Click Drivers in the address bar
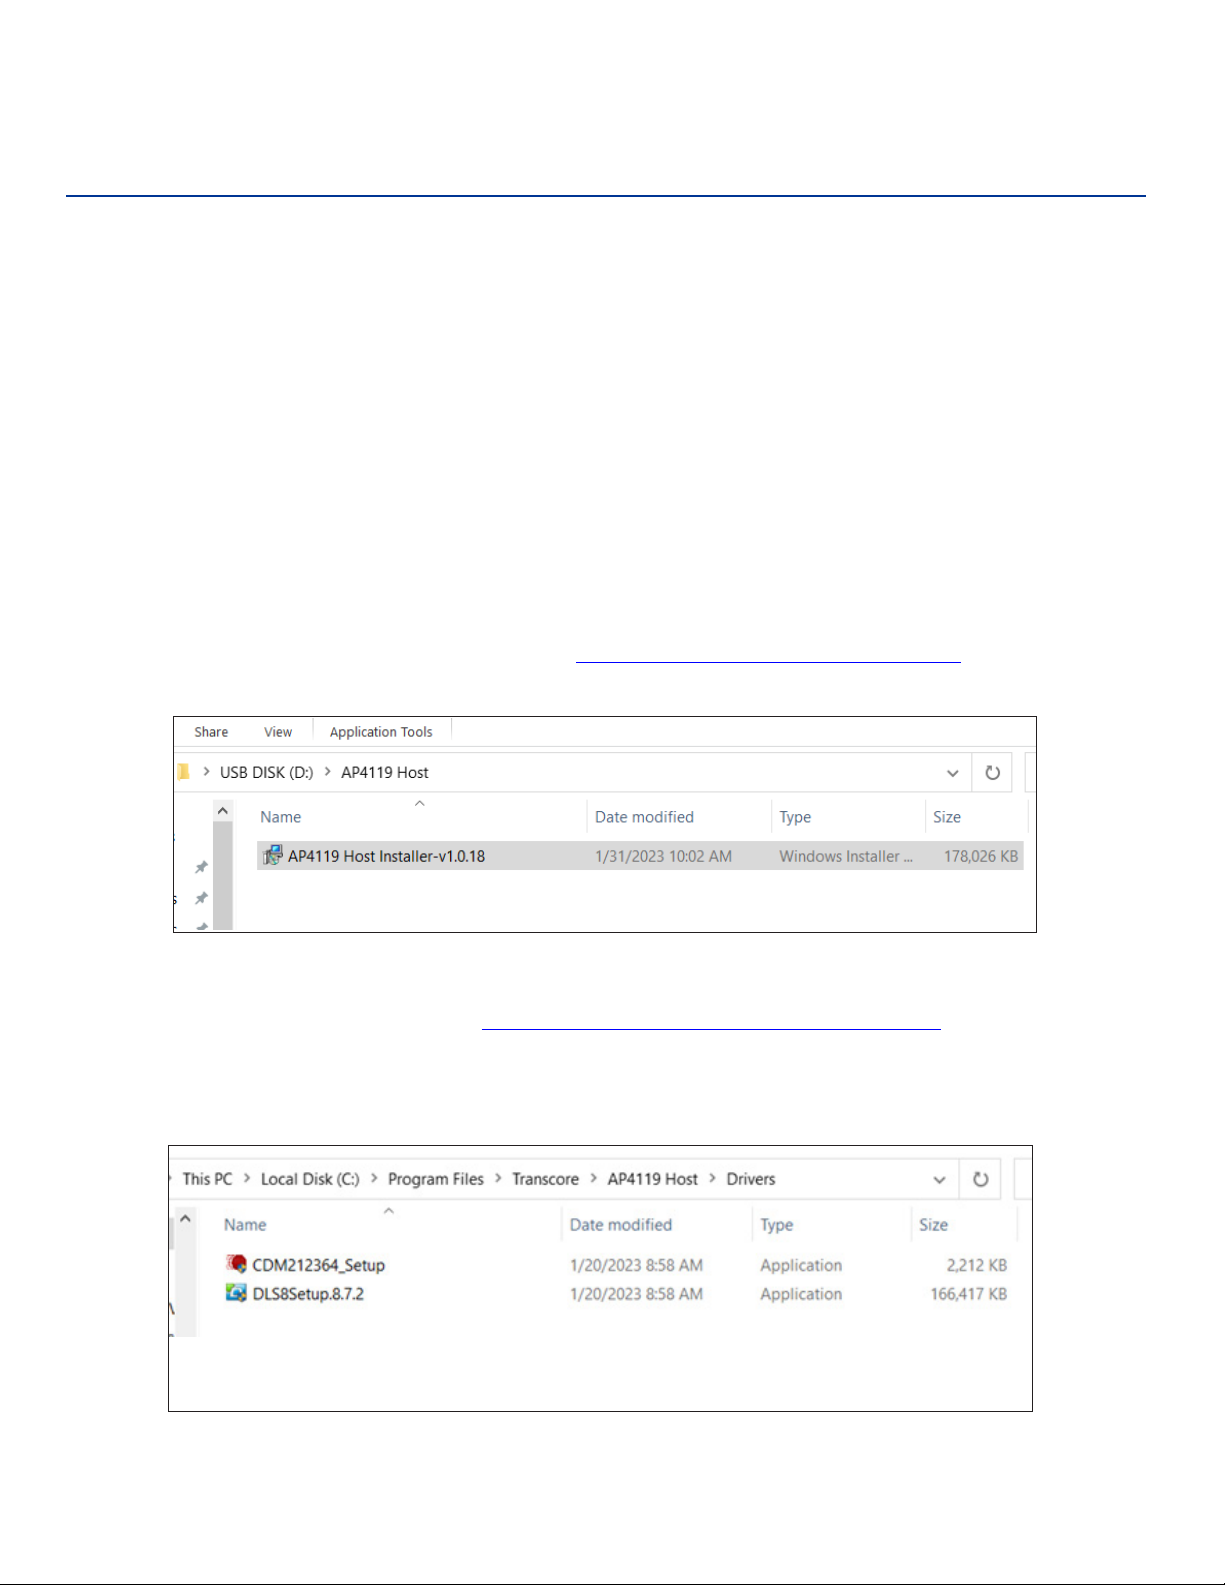 [x=751, y=1179]
